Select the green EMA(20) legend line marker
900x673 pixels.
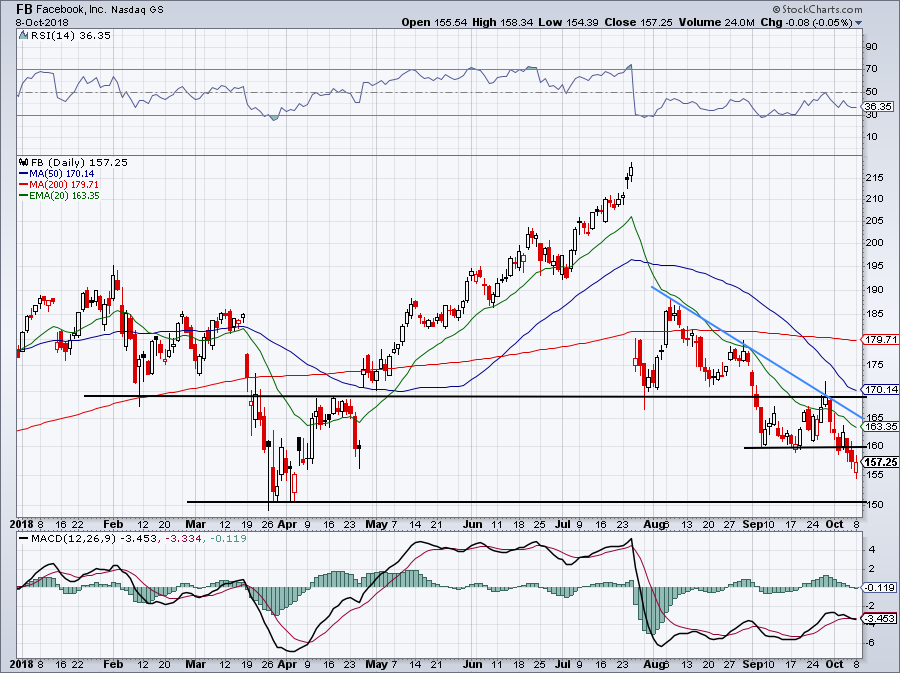pyautogui.click(x=24, y=196)
